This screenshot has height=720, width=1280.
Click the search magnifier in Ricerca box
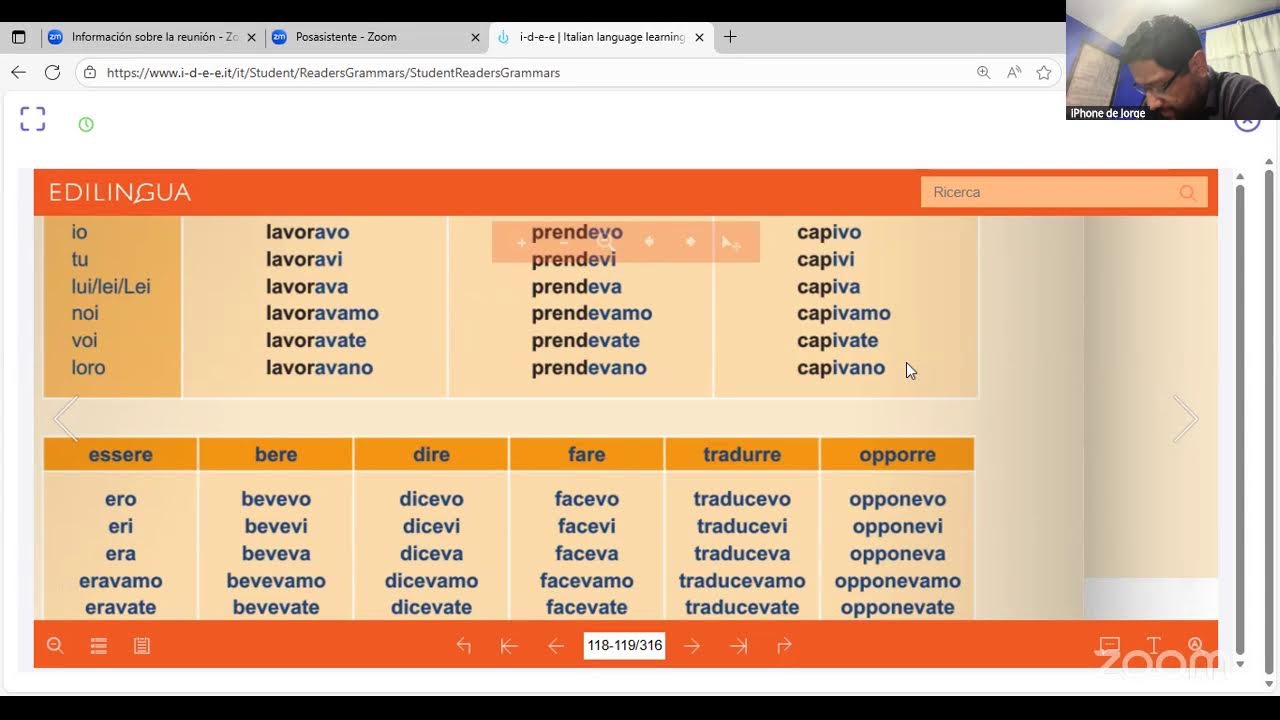pos(1187,192)
